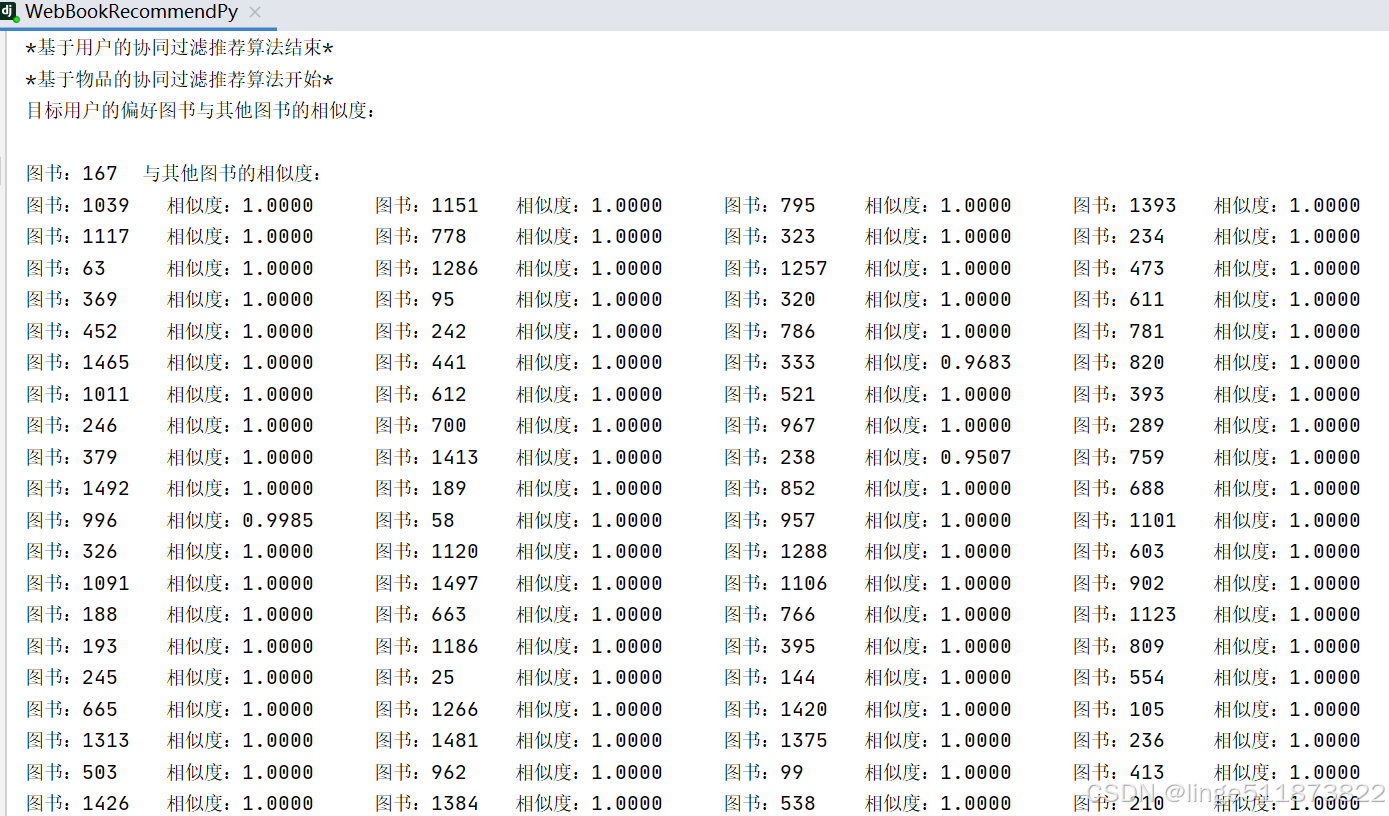The image size is (1389, 816).
Task: Click the similarity value '0.9507'
Action: tap(976, 457)
